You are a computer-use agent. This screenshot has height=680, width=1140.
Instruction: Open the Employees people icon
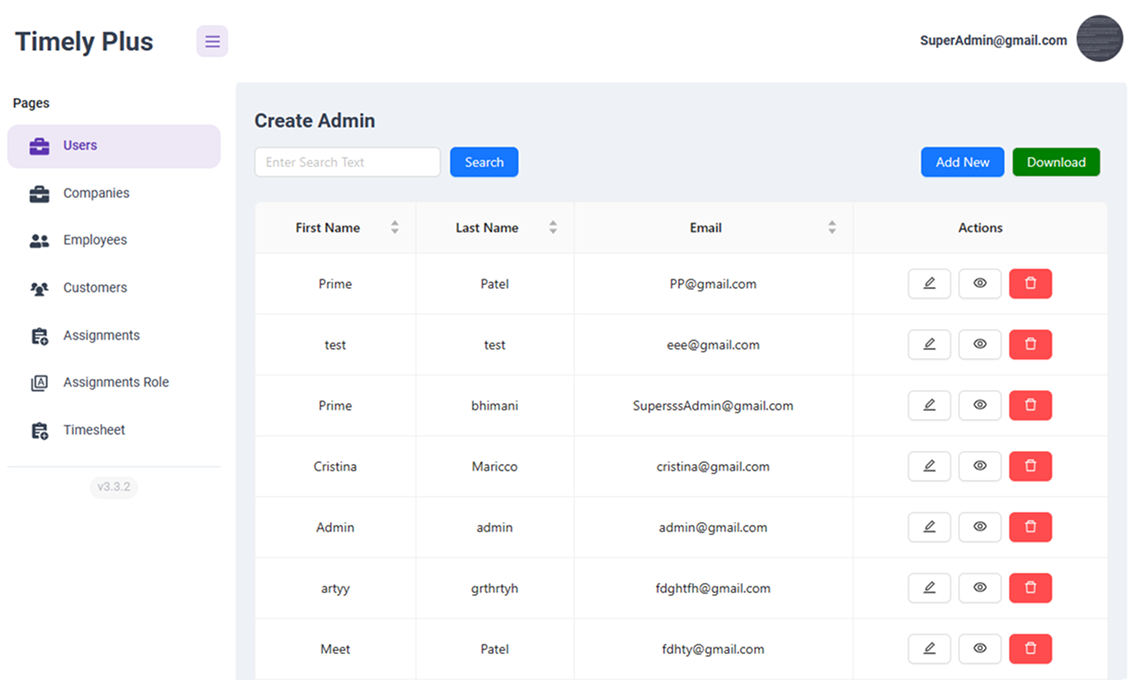[38, 240]
